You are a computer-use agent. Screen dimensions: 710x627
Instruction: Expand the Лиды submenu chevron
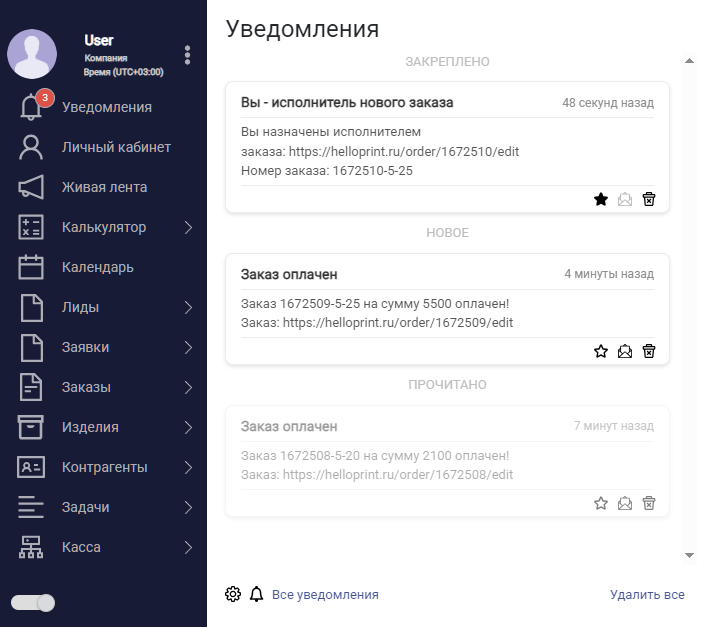pos(188,307)
